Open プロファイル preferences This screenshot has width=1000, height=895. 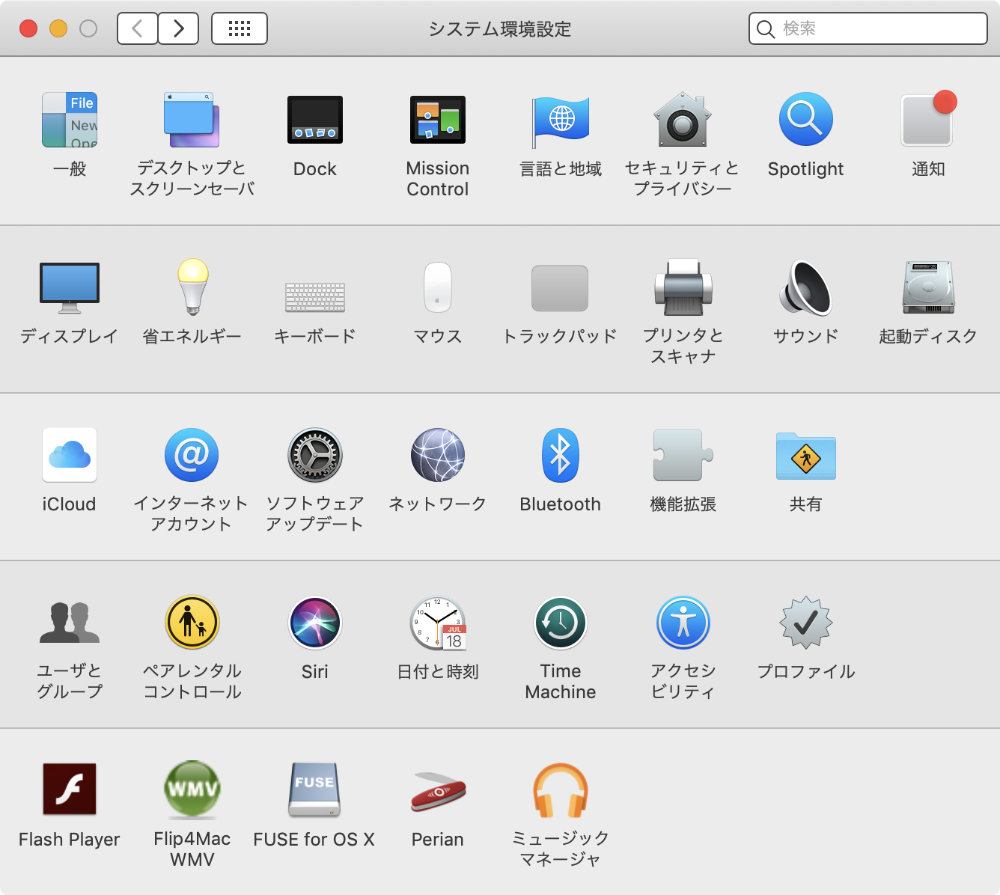pyautogui.click(x=806, y=623)
